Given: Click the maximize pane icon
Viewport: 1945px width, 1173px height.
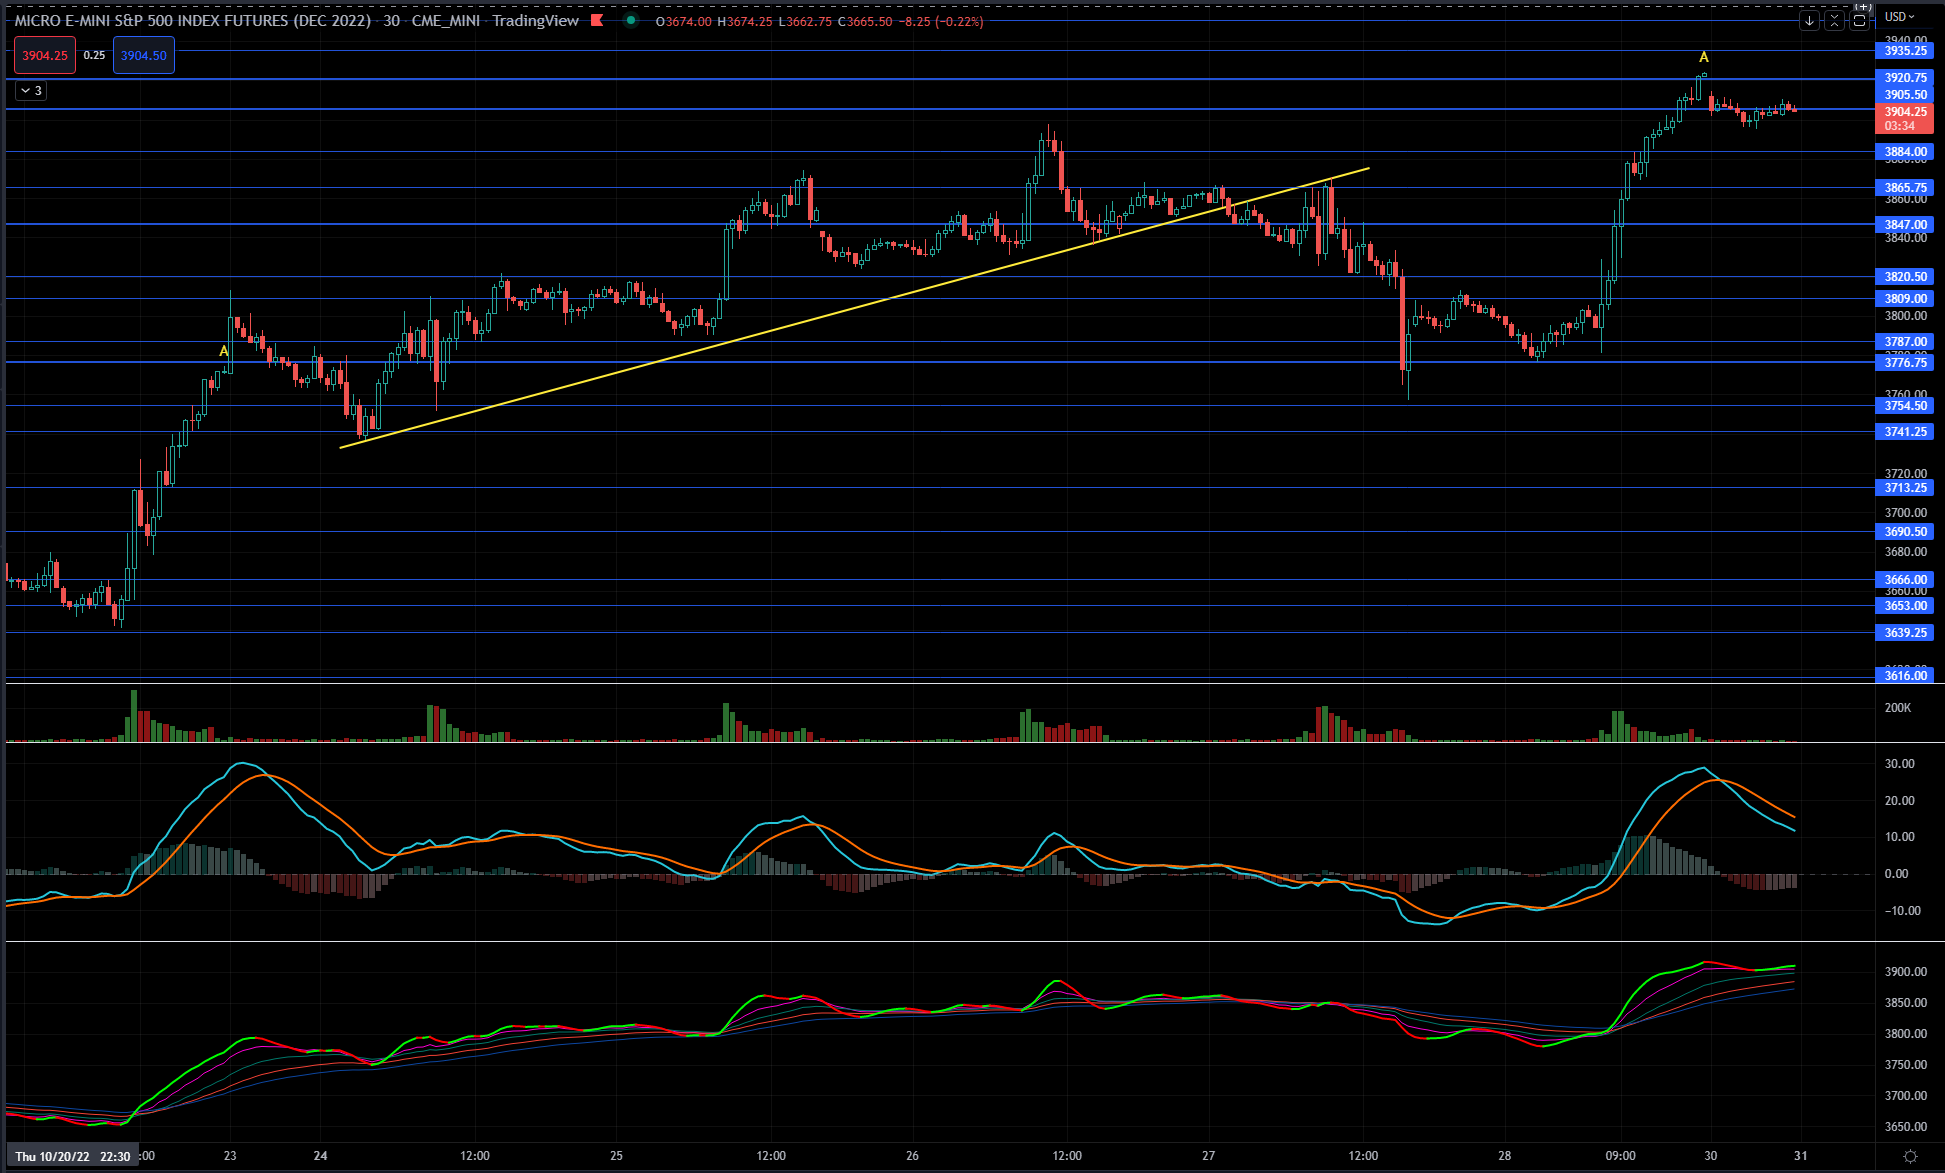Looking at the screenshot, I should pos(1859,20).
